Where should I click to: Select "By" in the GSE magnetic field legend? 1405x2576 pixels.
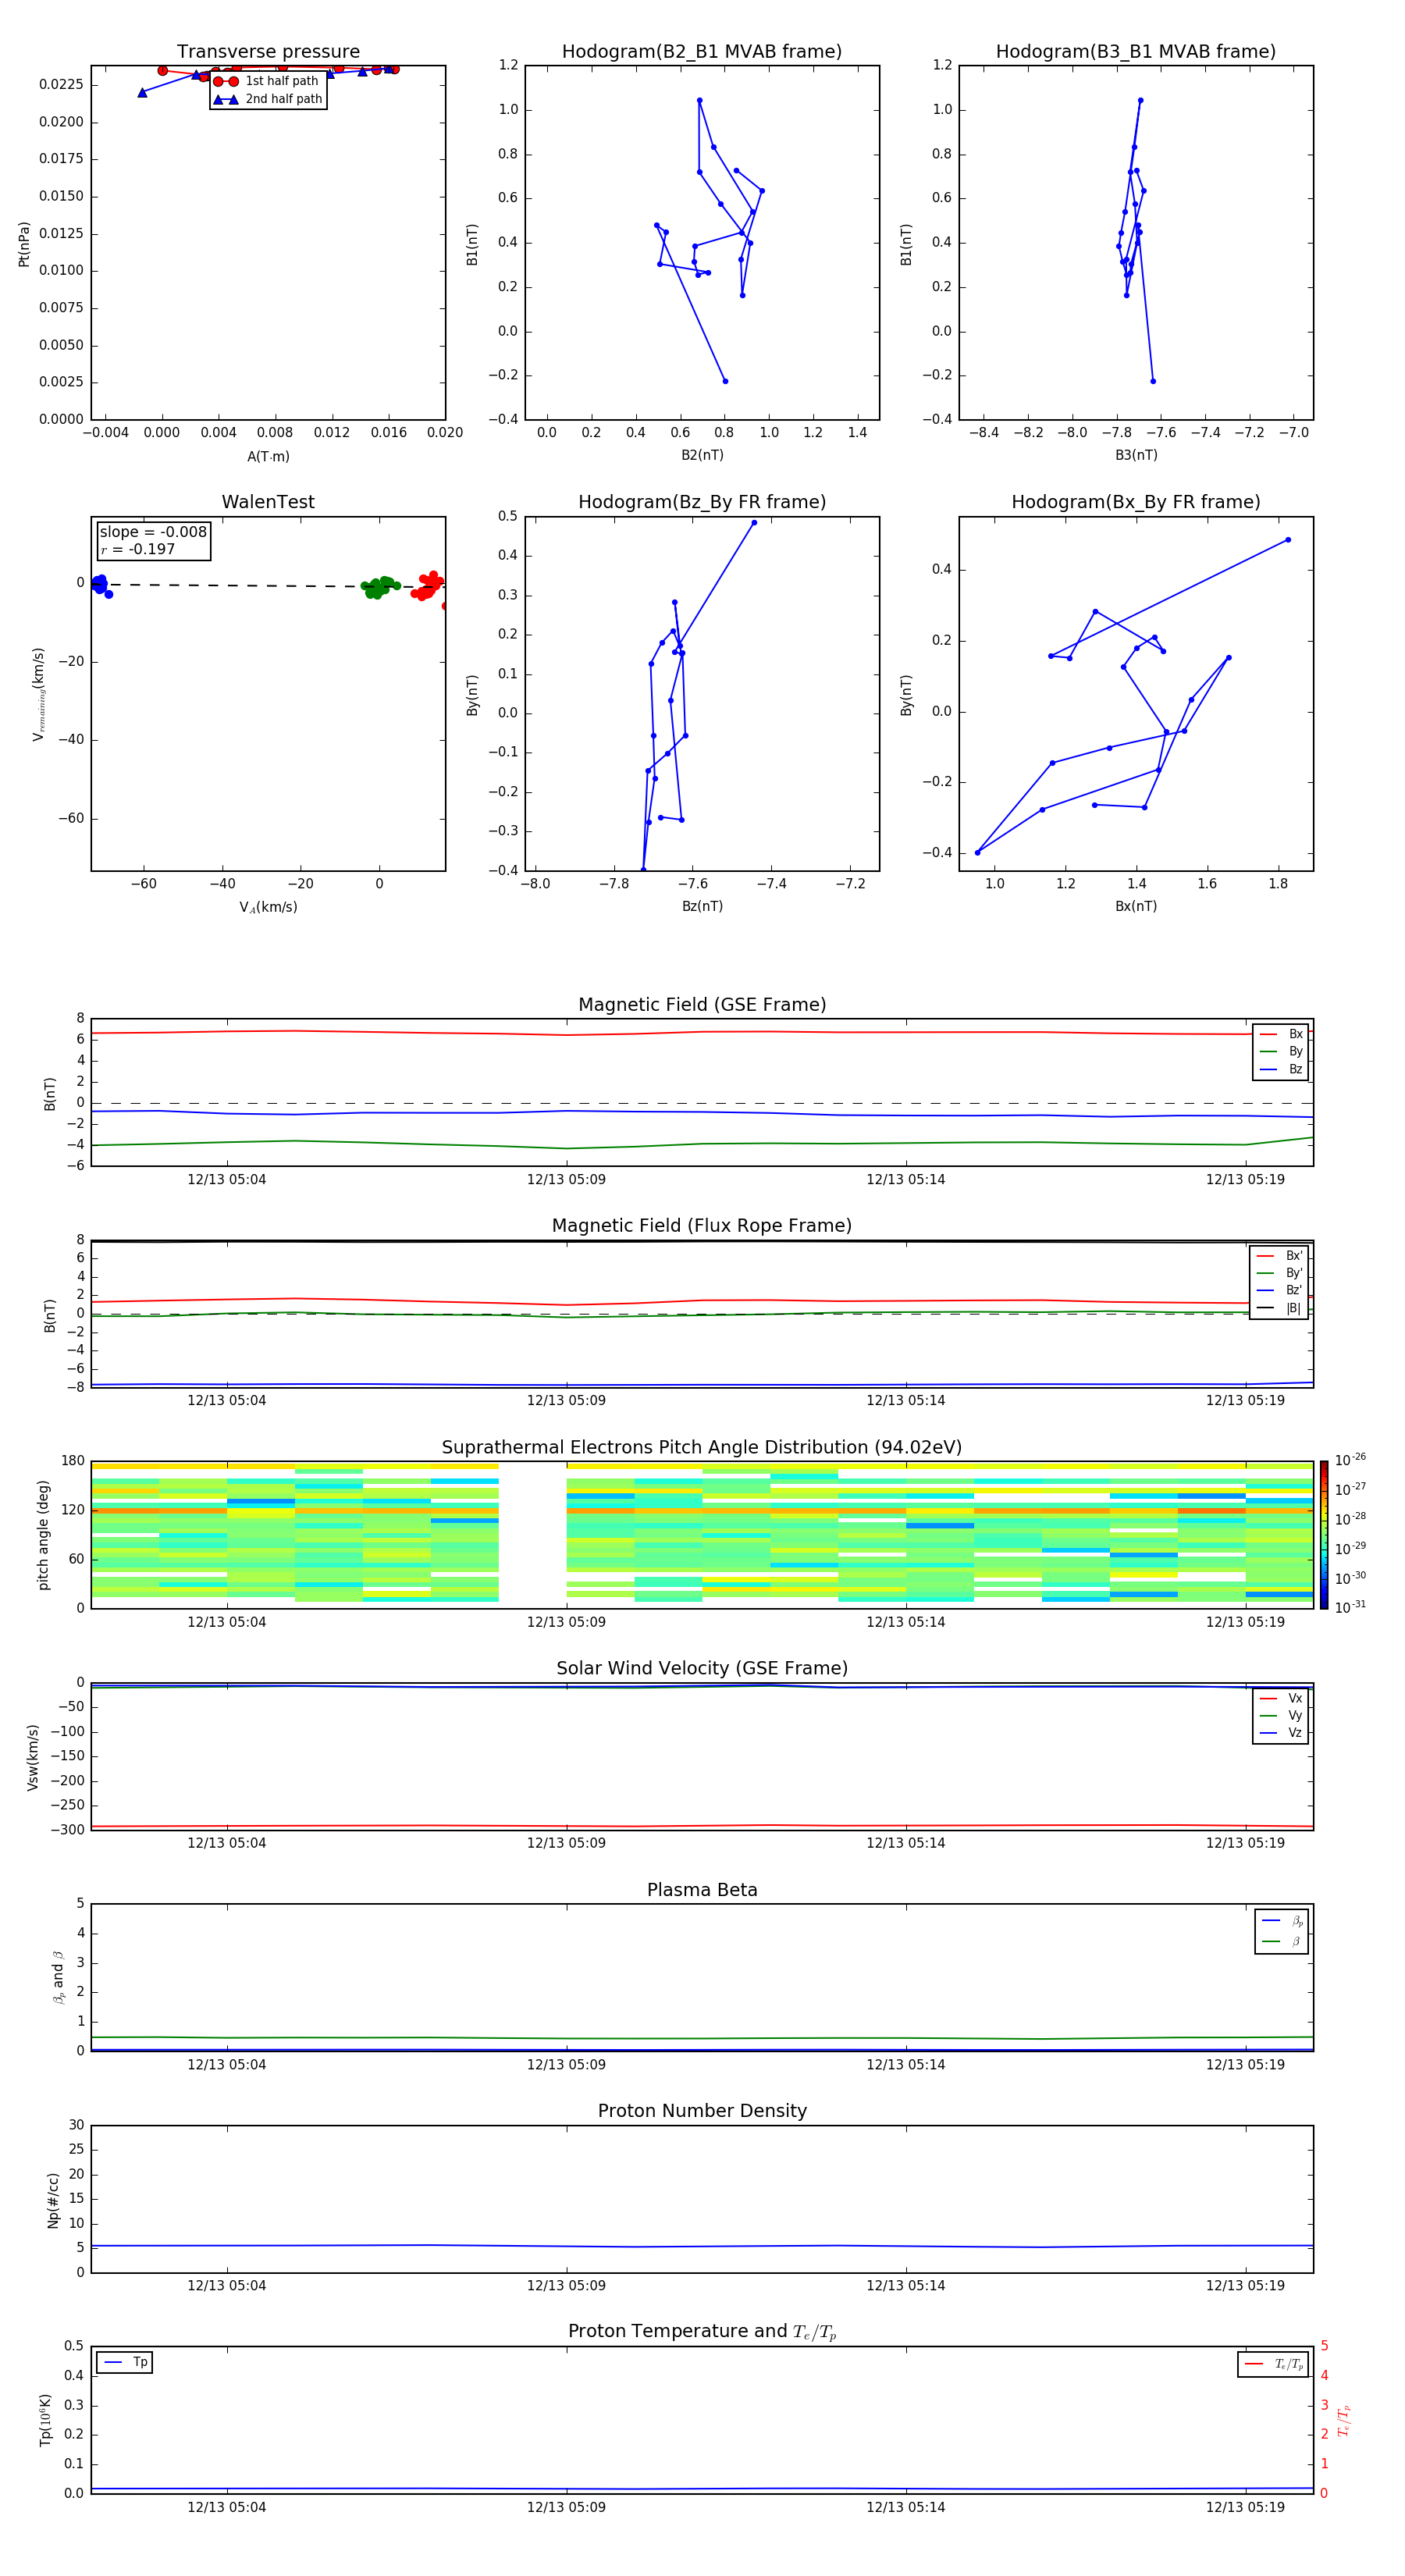pos(1281,1051)
